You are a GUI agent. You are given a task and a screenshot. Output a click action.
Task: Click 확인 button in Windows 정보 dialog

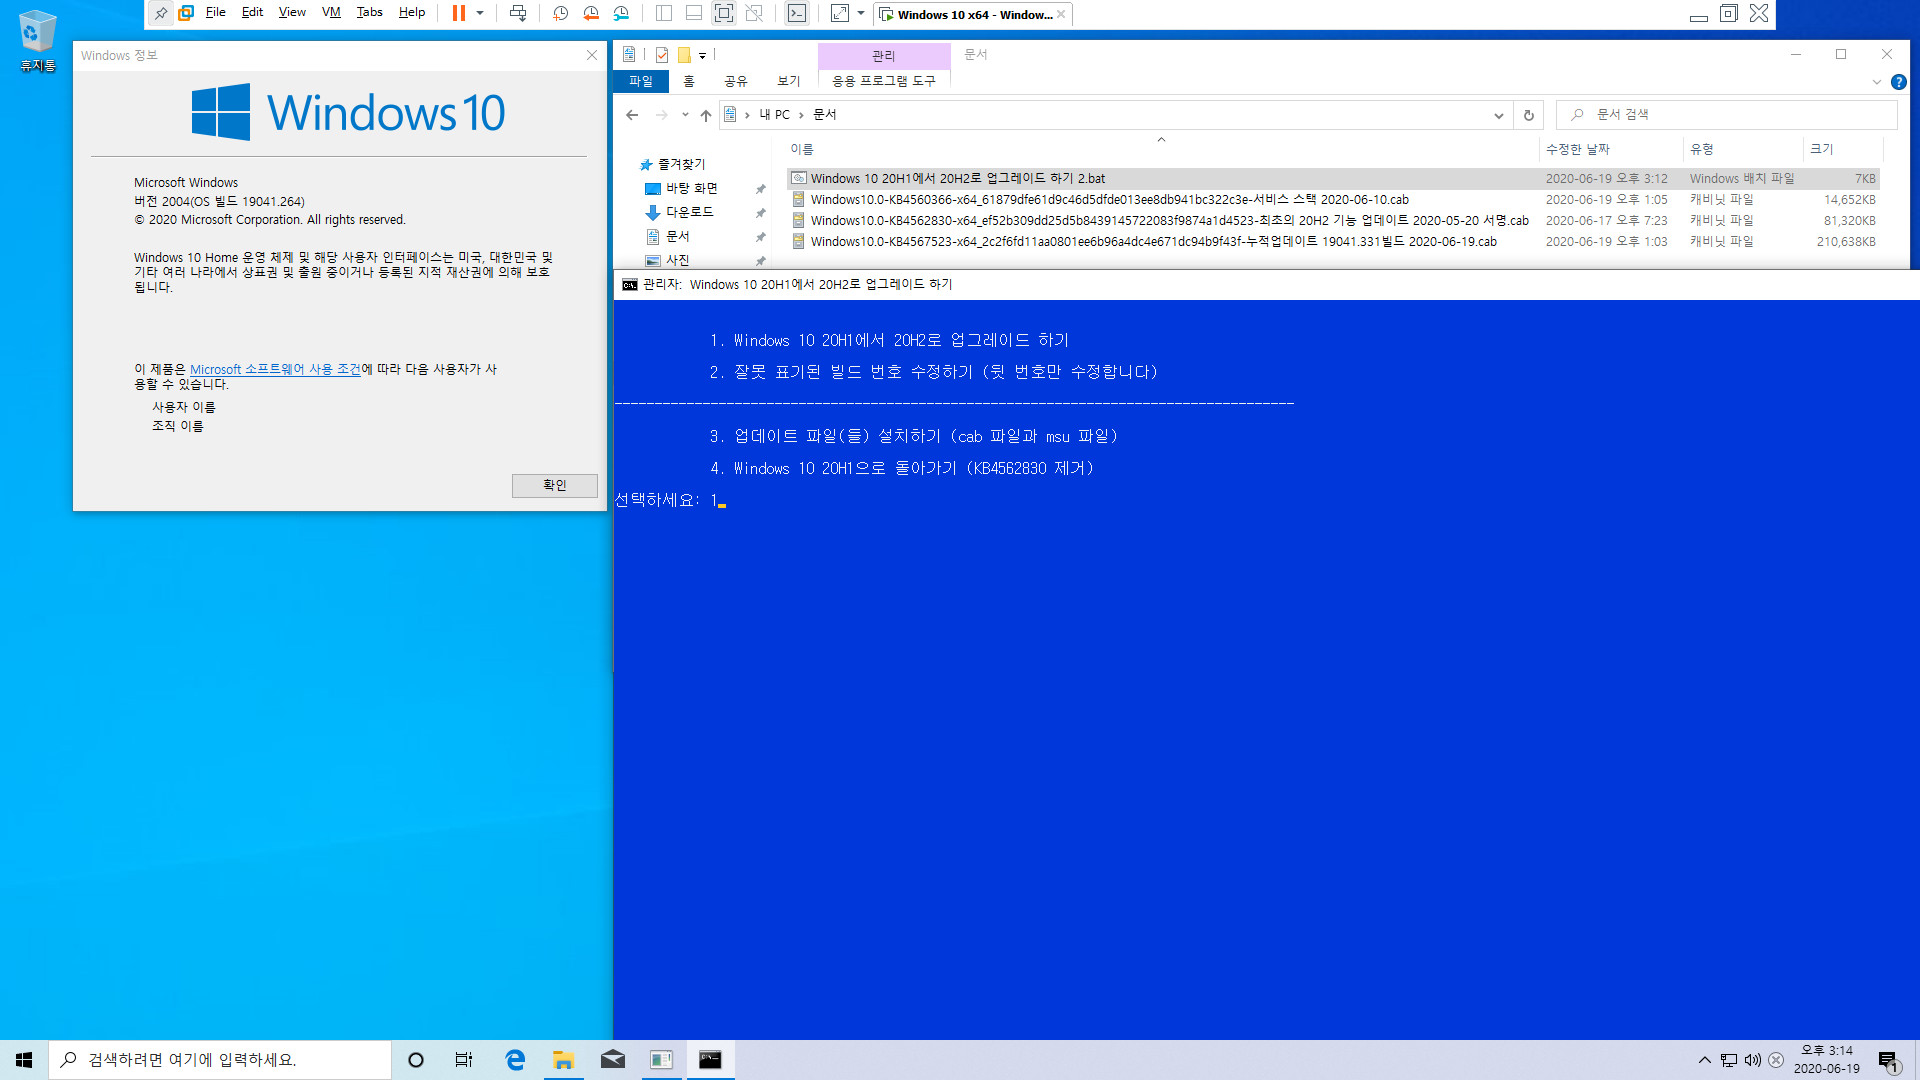click(555, 485)
